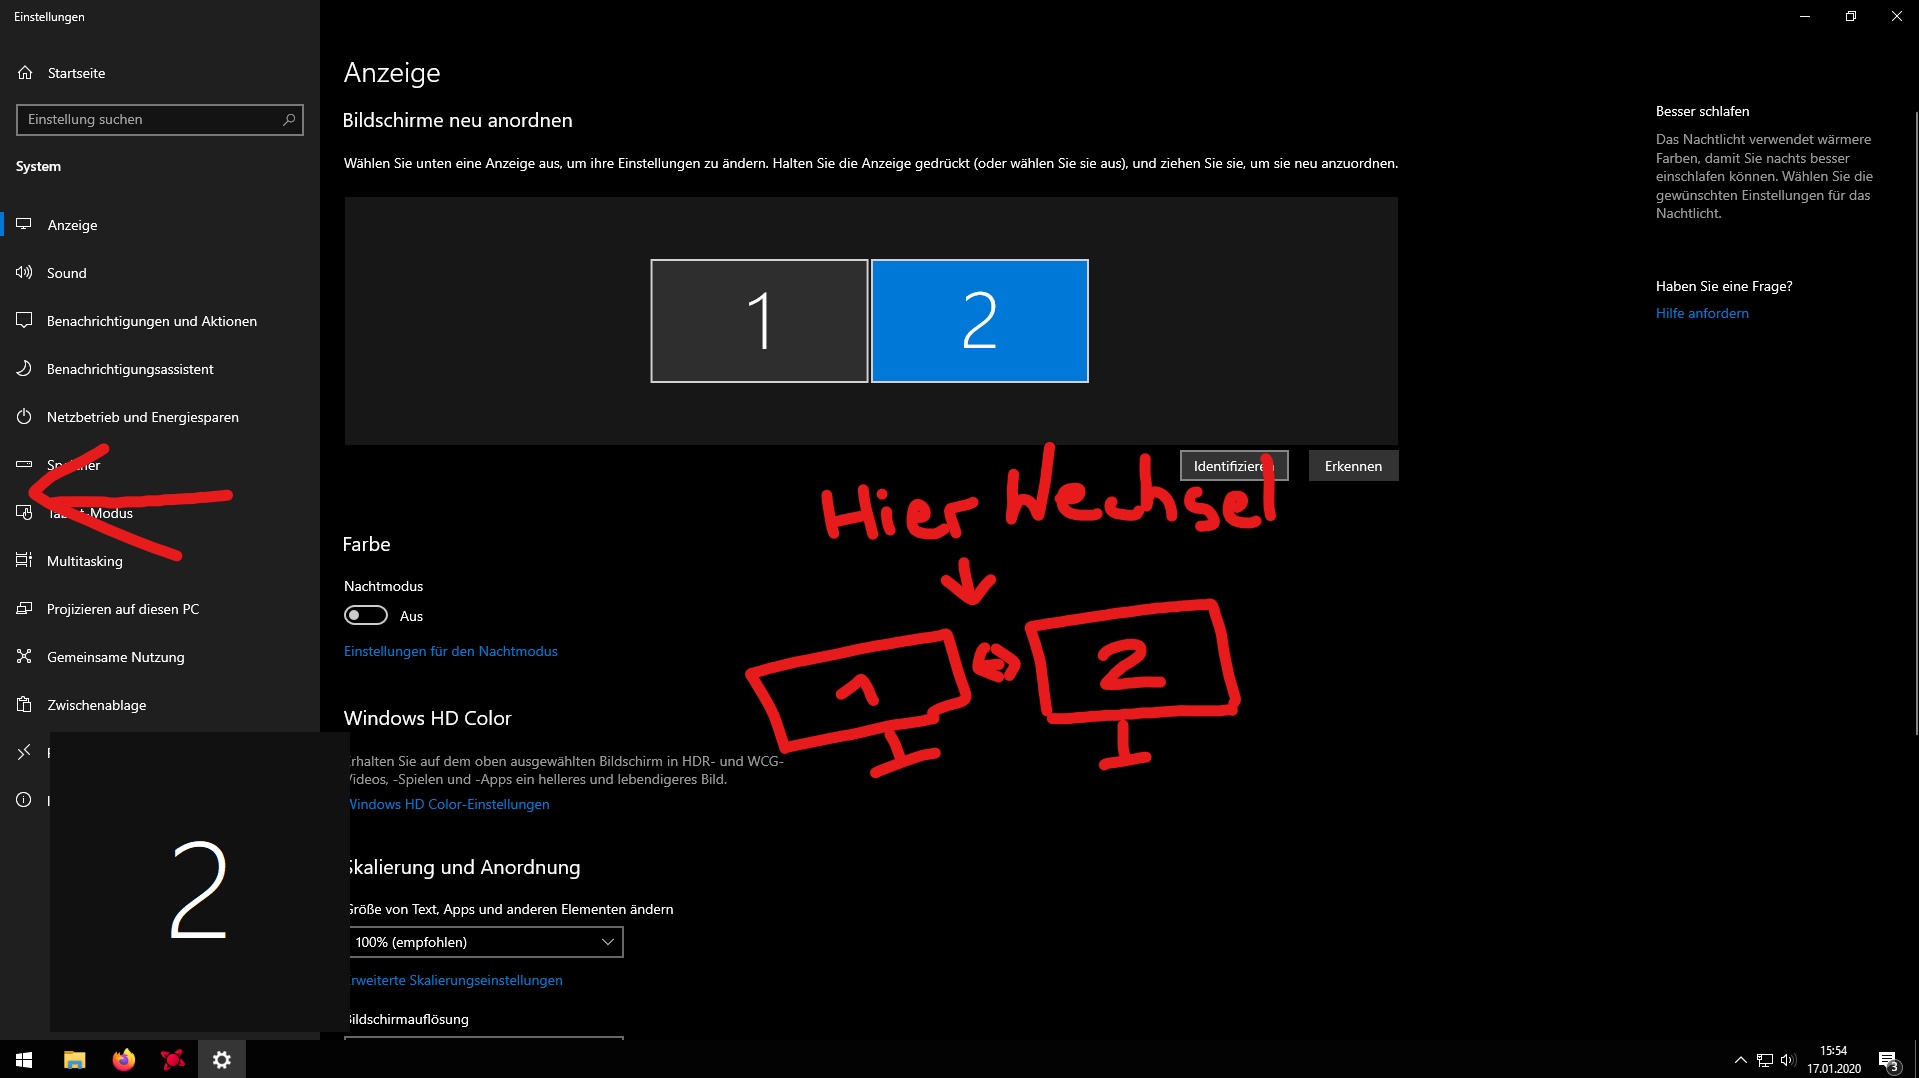
Task: Open the red app icon in taskbar
Action: (172, 1059)
